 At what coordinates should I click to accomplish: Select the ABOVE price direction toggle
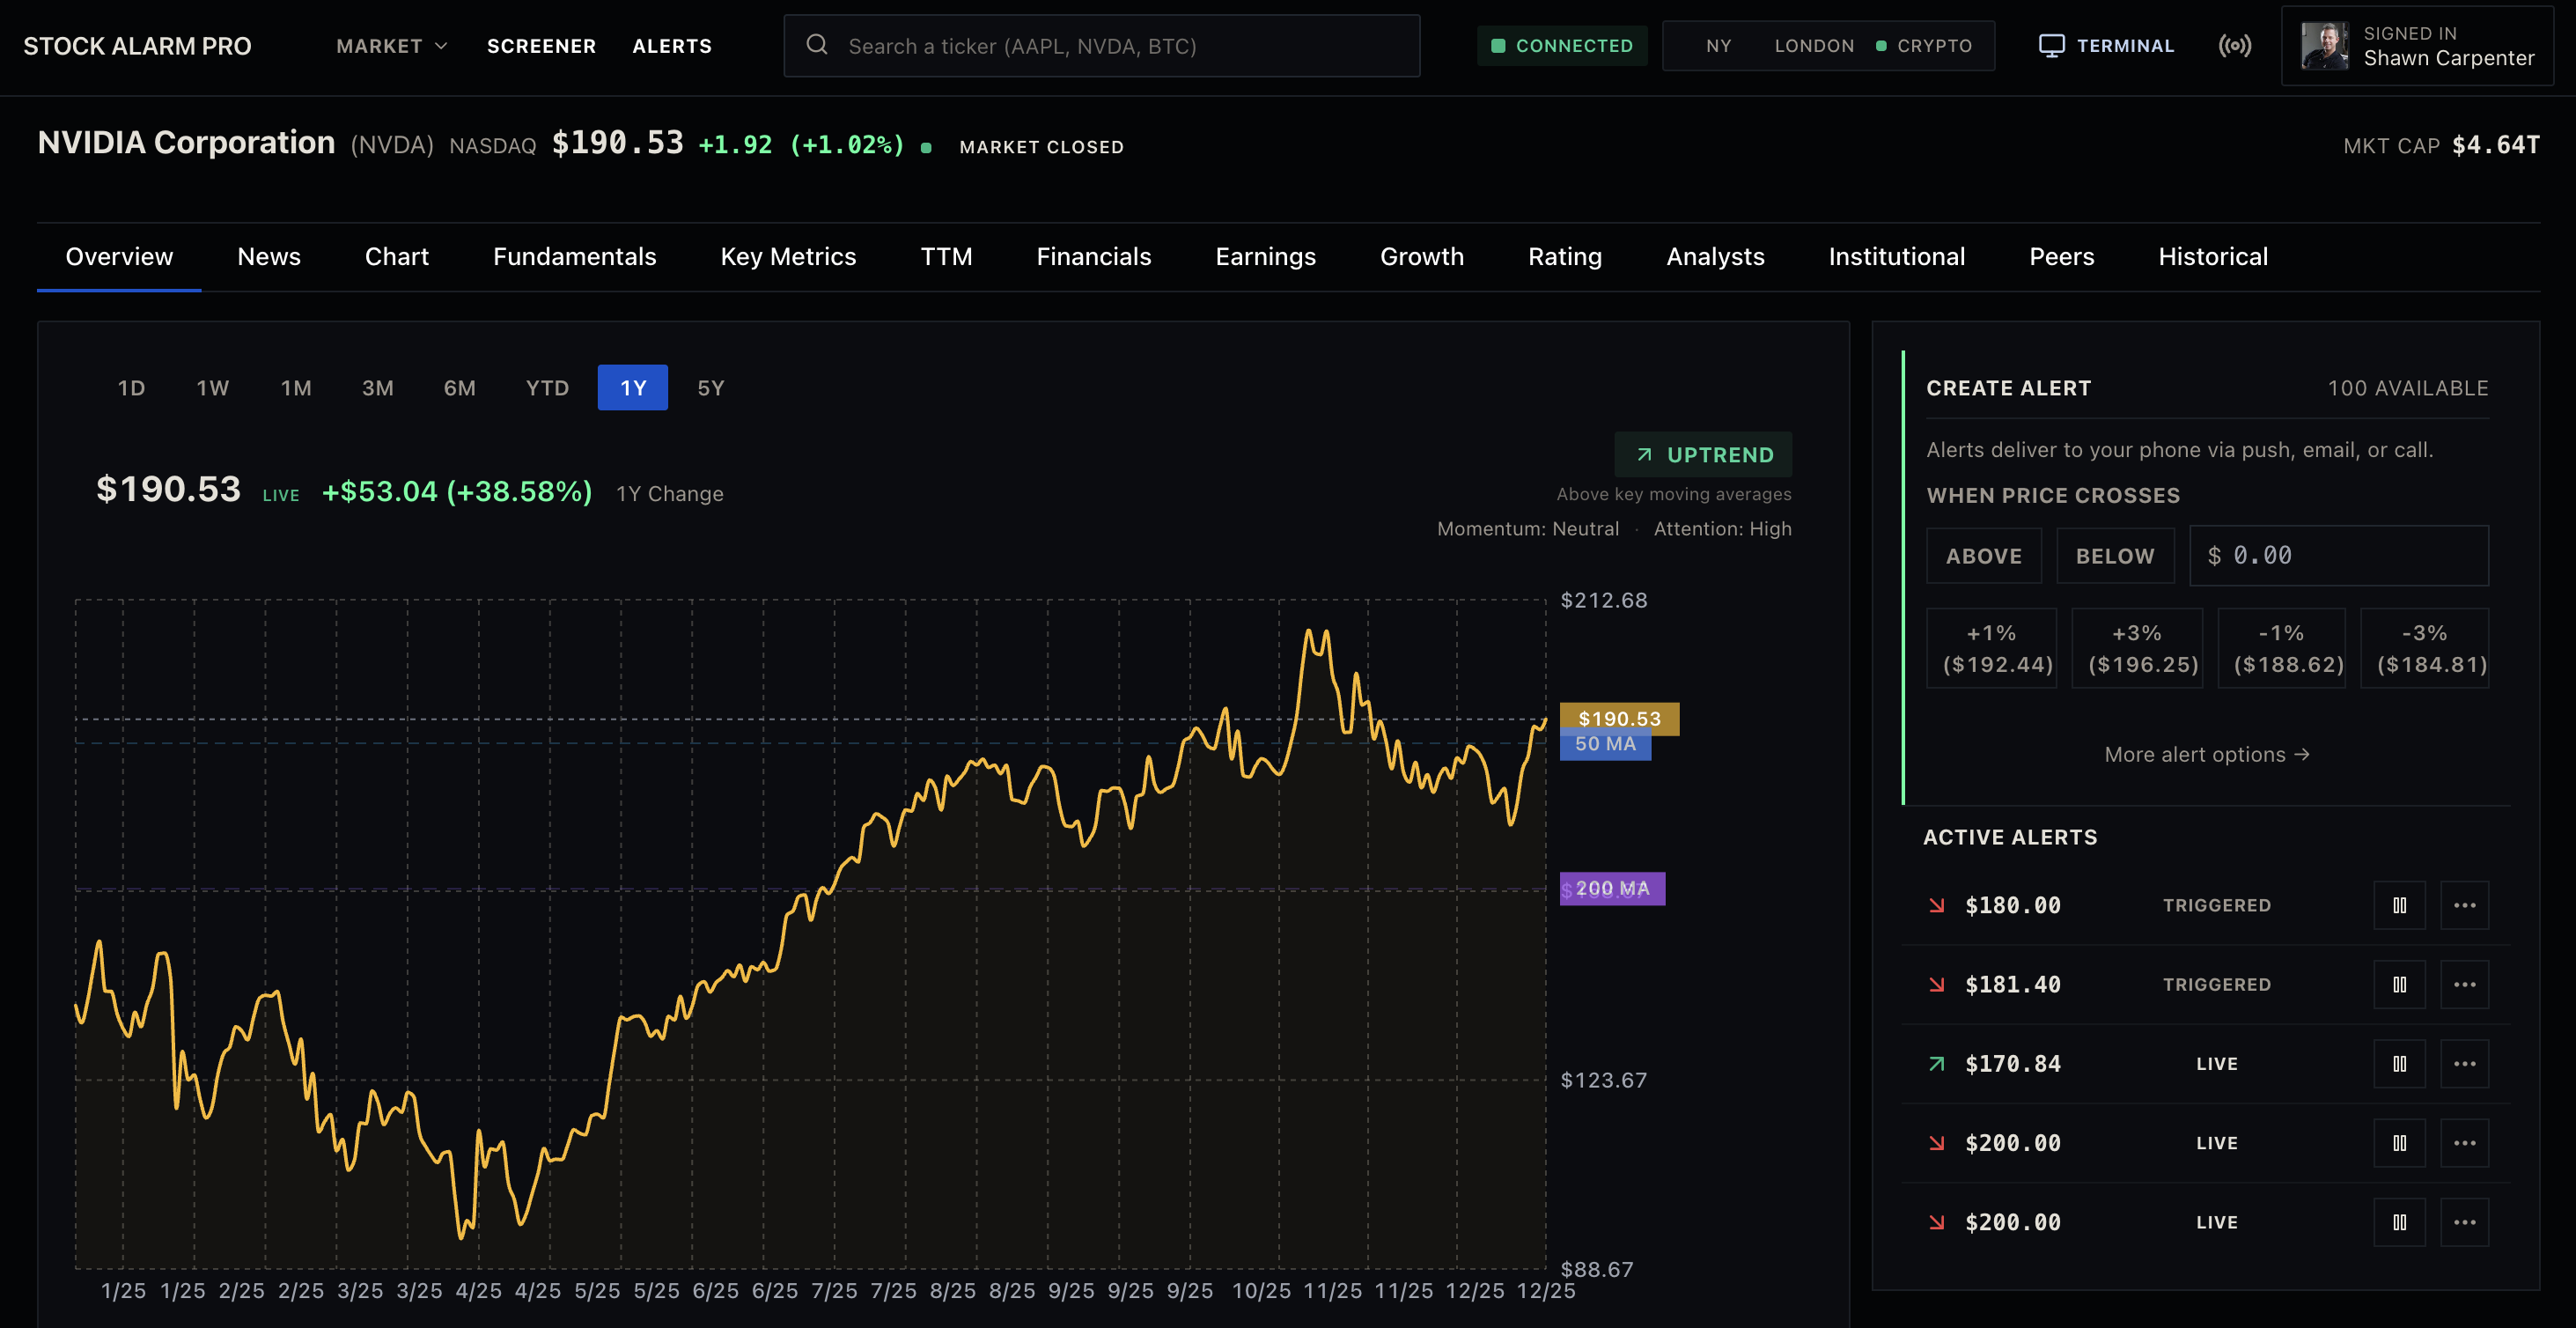[x=1984, y=556]
